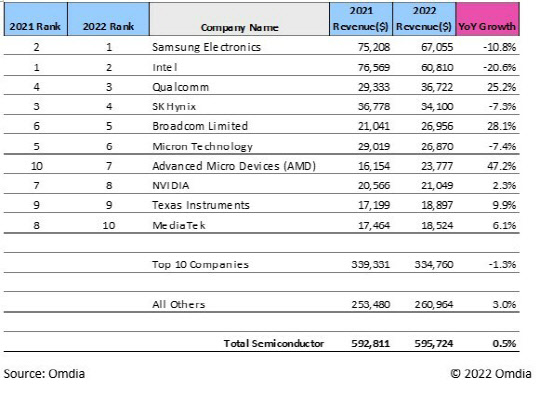
Task: Select the Micron Technology cell
Action: point(202,146)
